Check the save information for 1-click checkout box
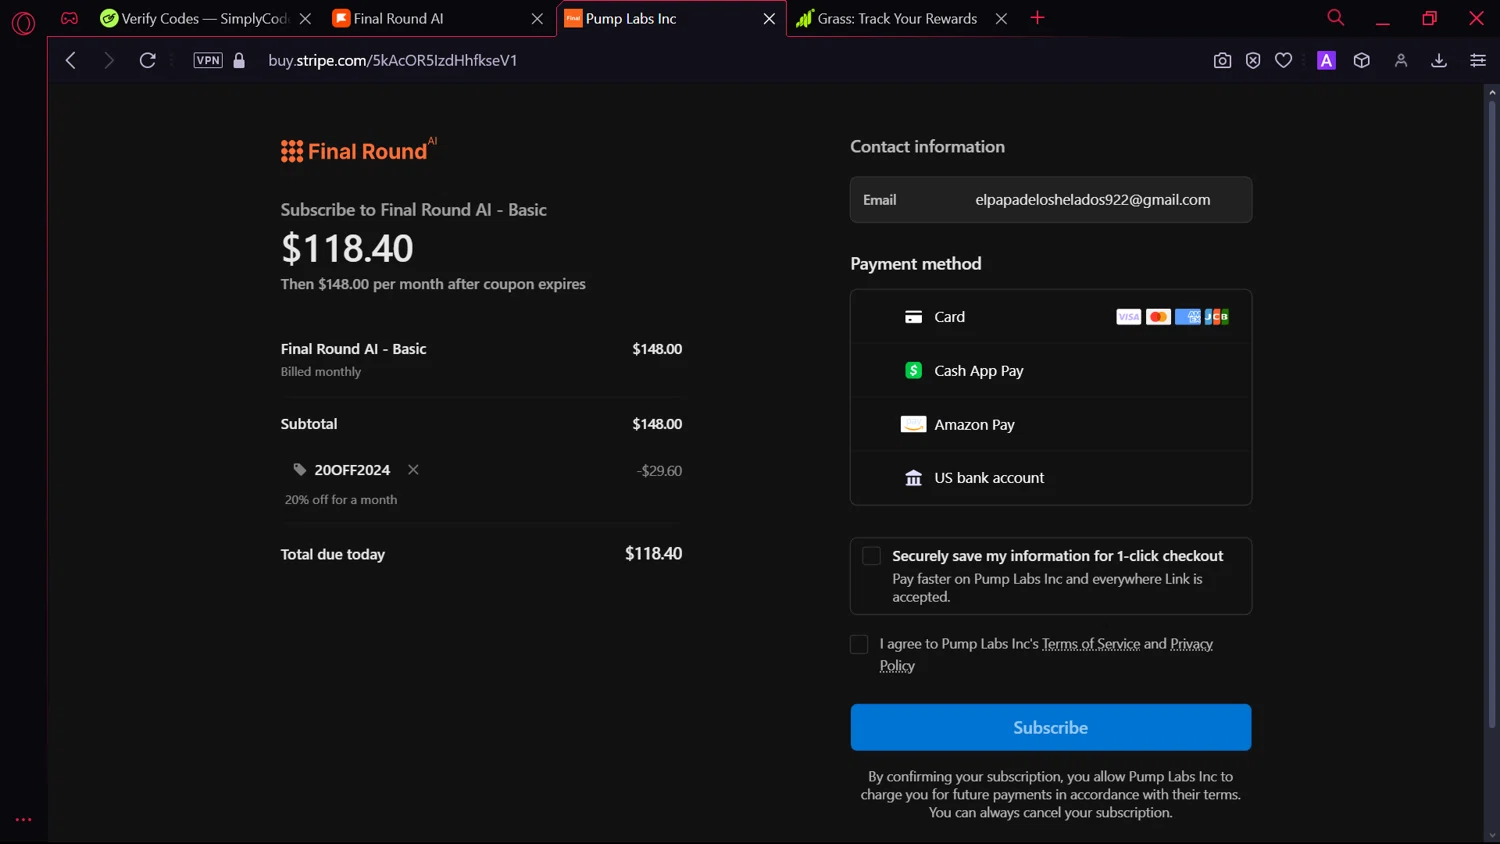The image size is (1500, 844). 872,556
